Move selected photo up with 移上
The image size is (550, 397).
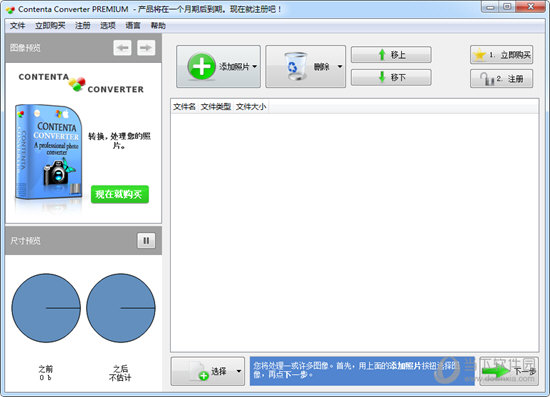(x=391, y=55)
